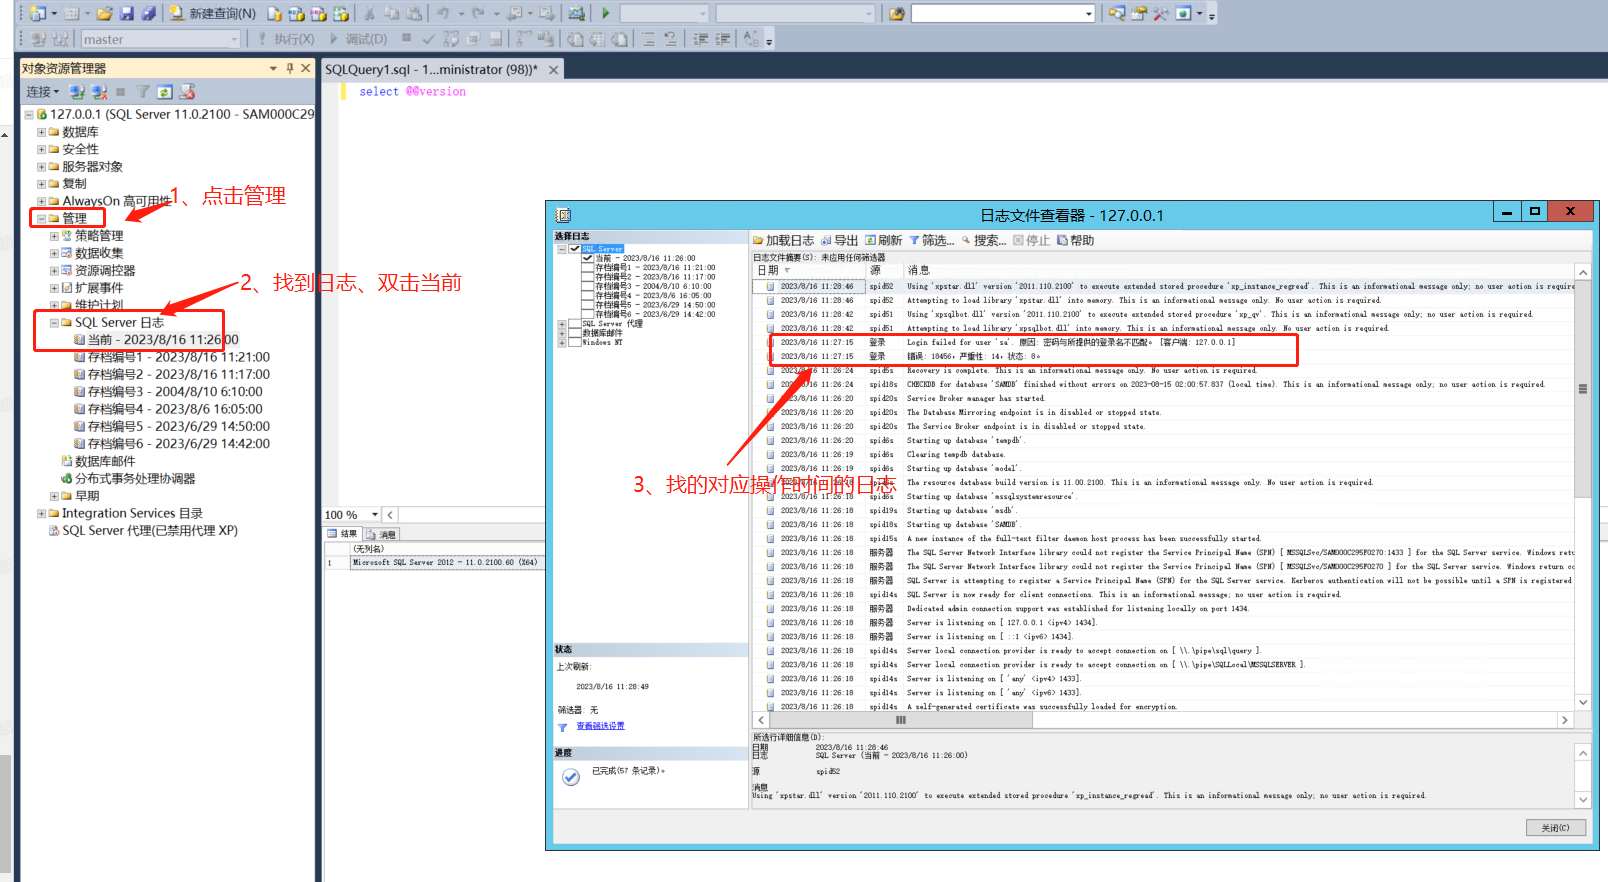1608x882 pixels.
Task: Click 导出 (Export) in log viewer toolbar
Action: (839, 240)
